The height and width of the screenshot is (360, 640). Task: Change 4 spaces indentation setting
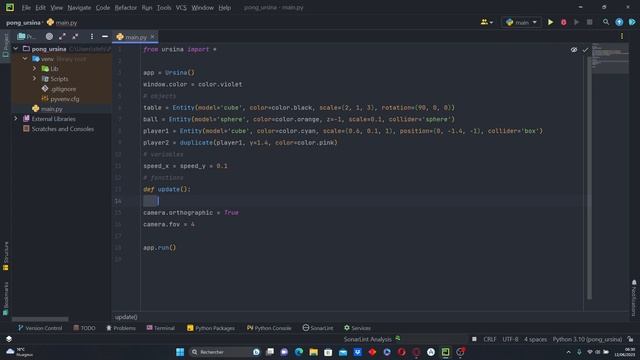coord(535,339)
